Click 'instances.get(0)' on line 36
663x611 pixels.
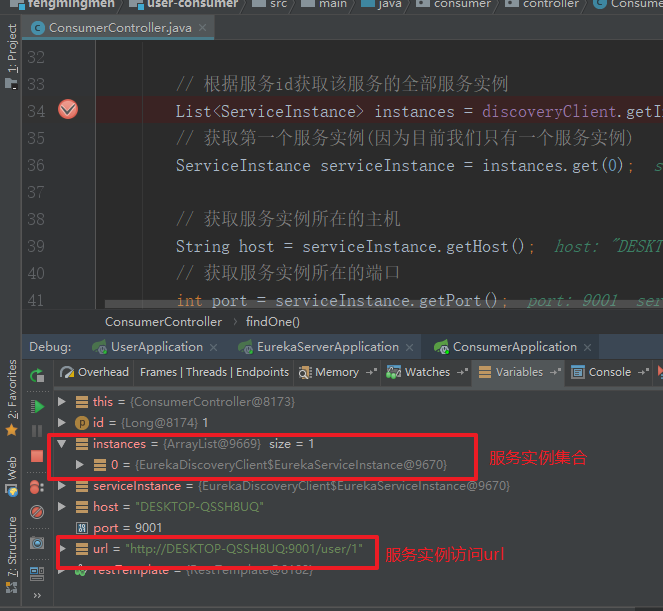tap(553, 166)
